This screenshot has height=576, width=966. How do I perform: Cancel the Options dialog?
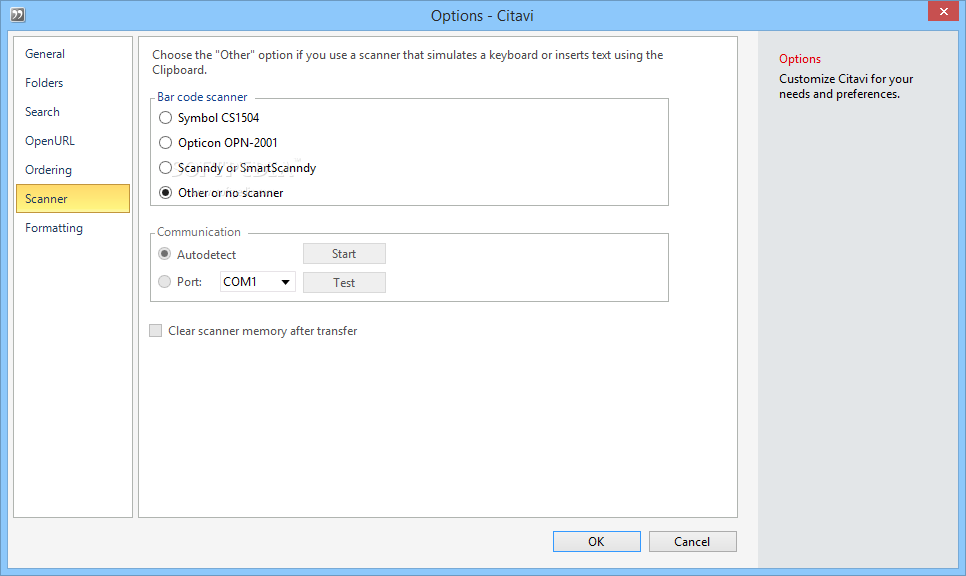pyautogui.click(x=692, y=542)
